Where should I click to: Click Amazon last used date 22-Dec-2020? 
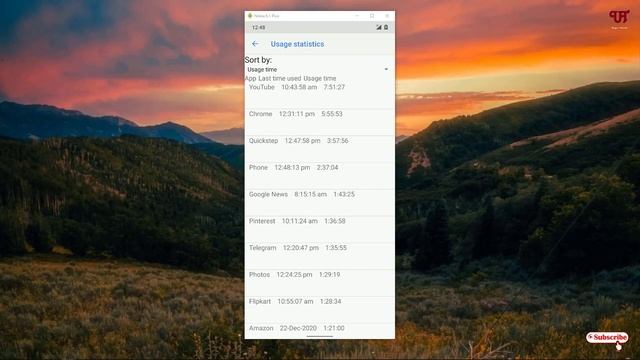pyautogui.click(x=298, y=328)
